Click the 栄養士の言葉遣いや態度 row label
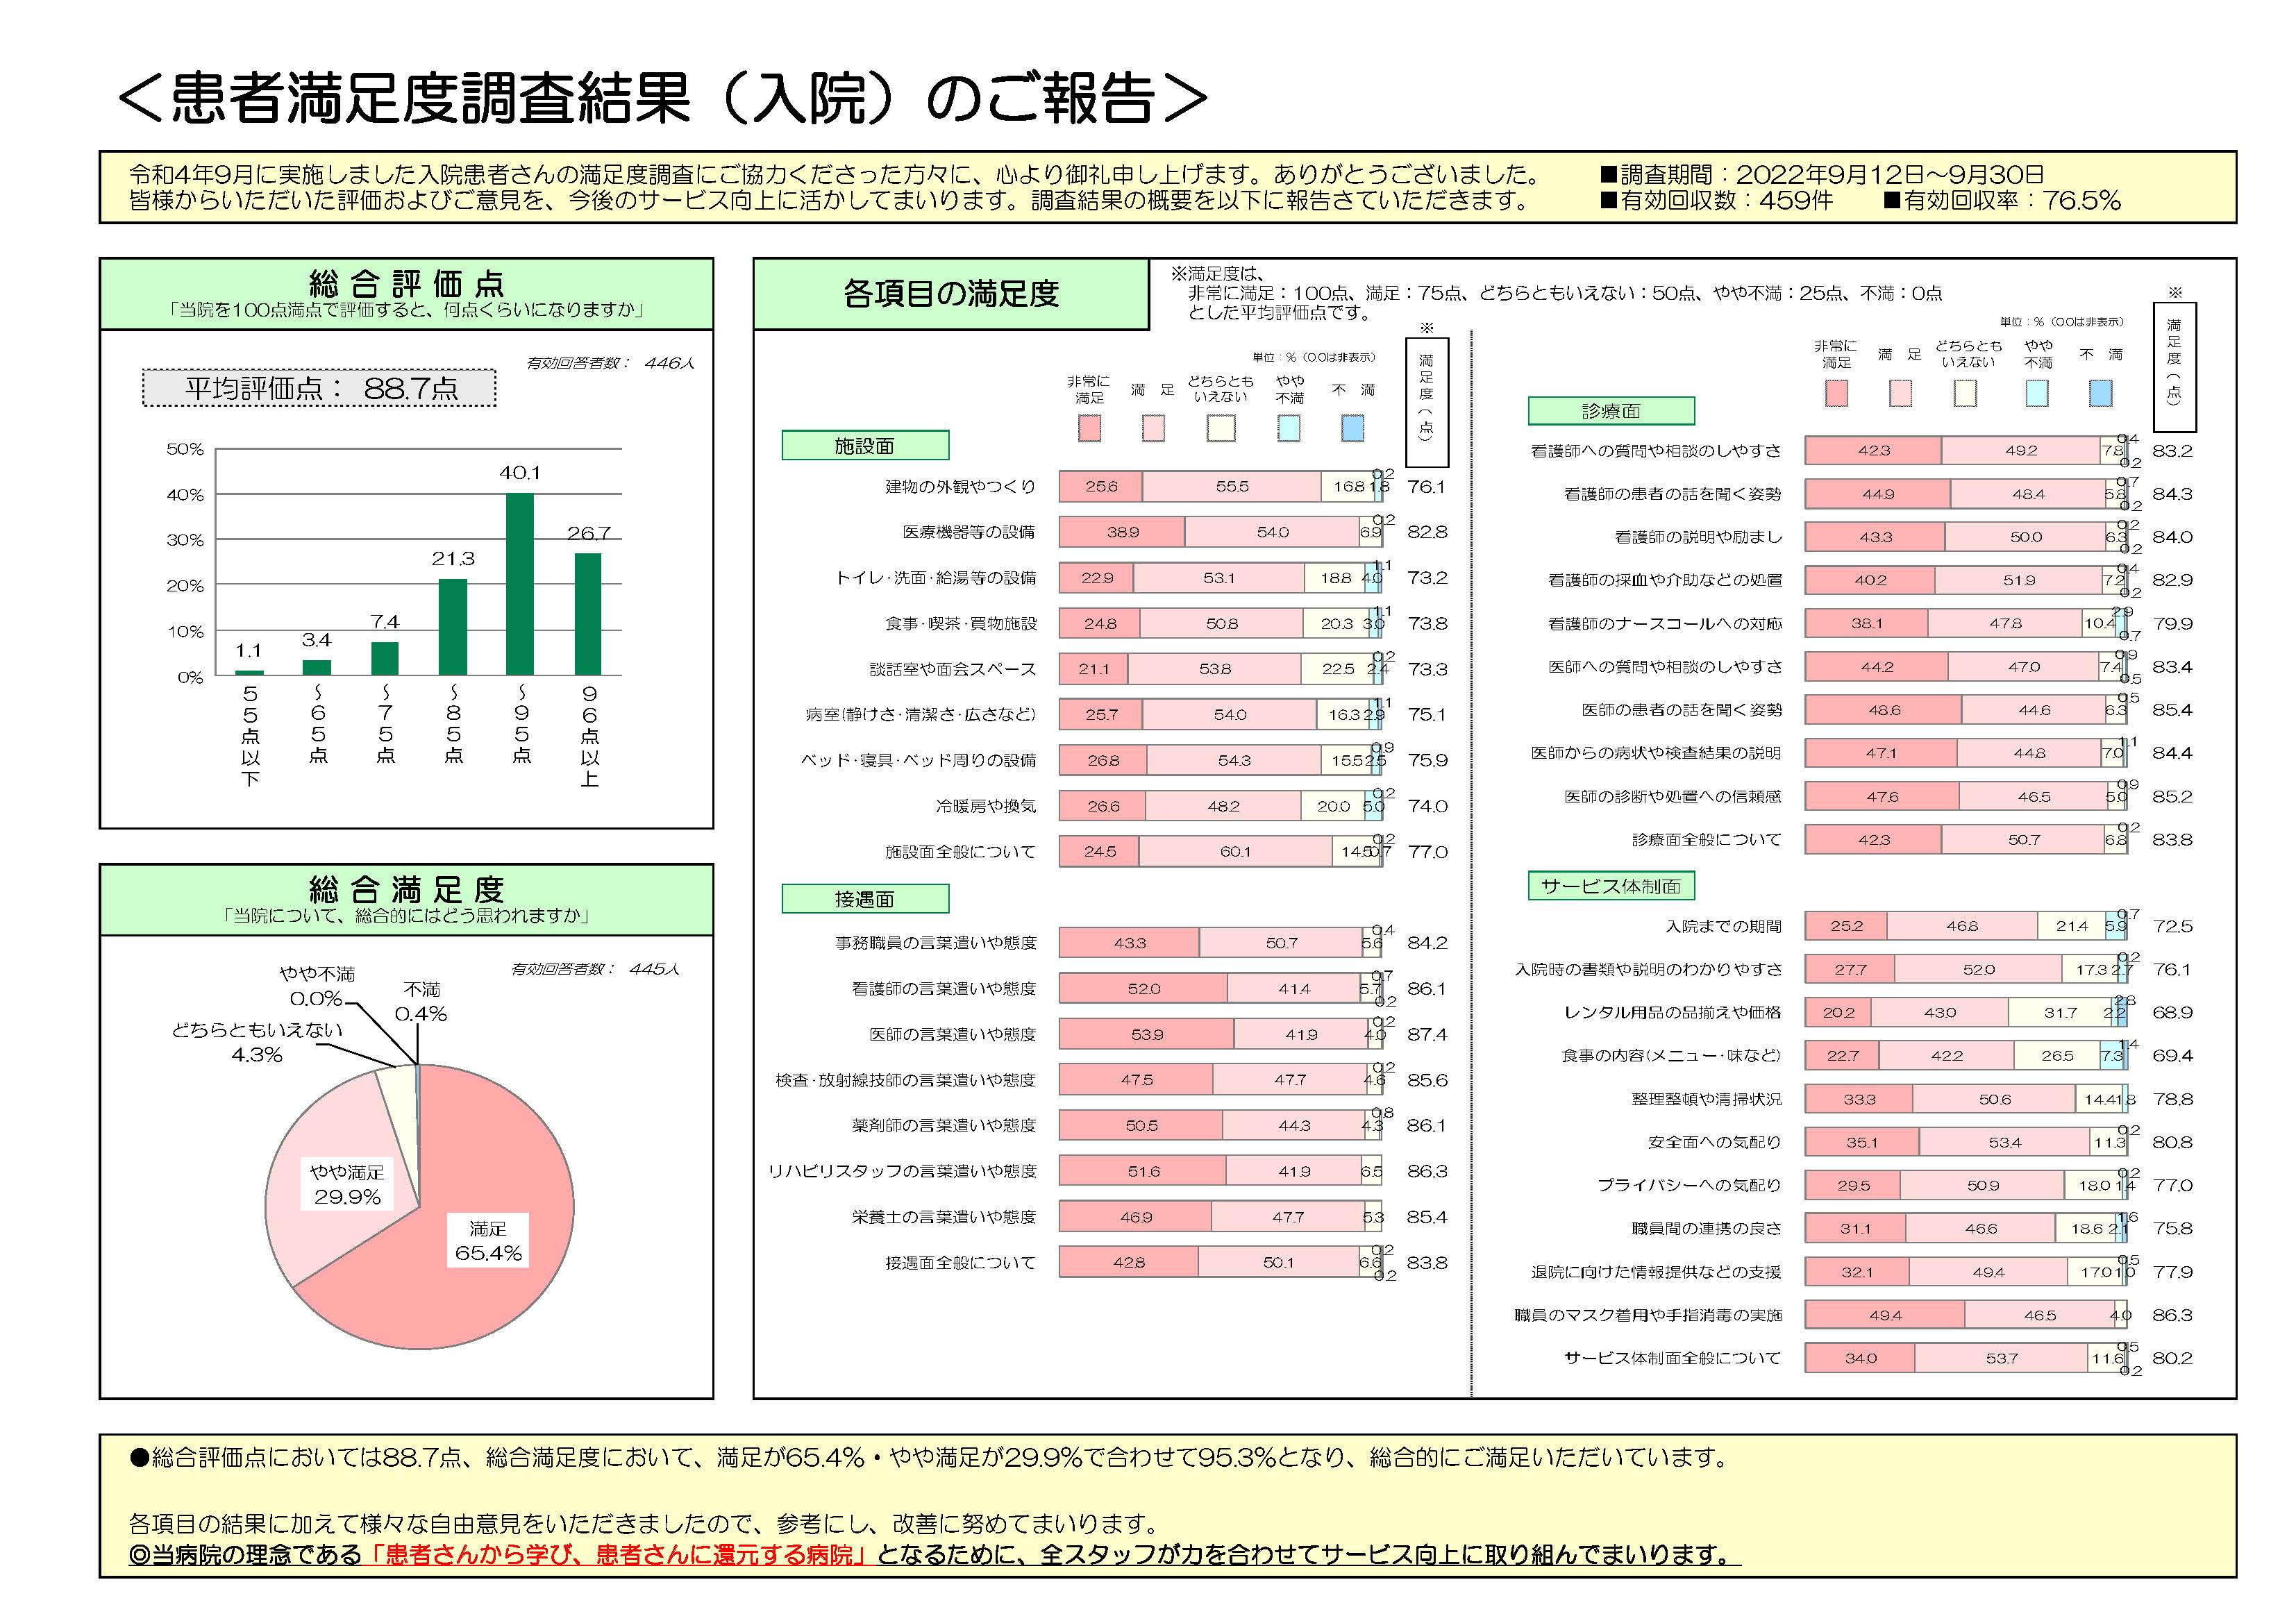This screenshot has width=2296, height=1623. (944, 1217)
